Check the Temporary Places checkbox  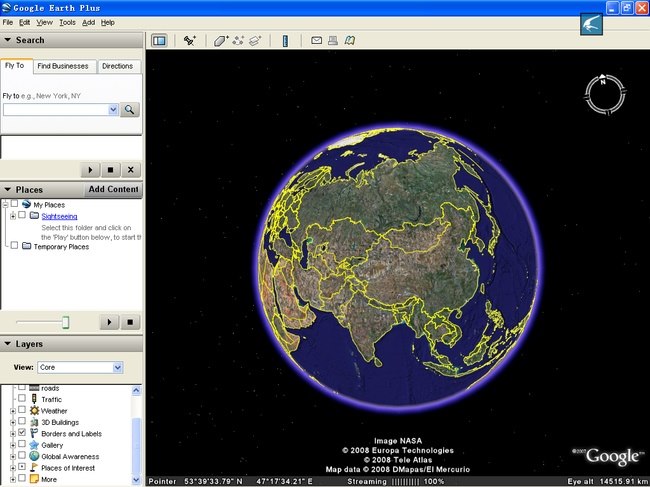pyautogui.click(x=15, y=245)
